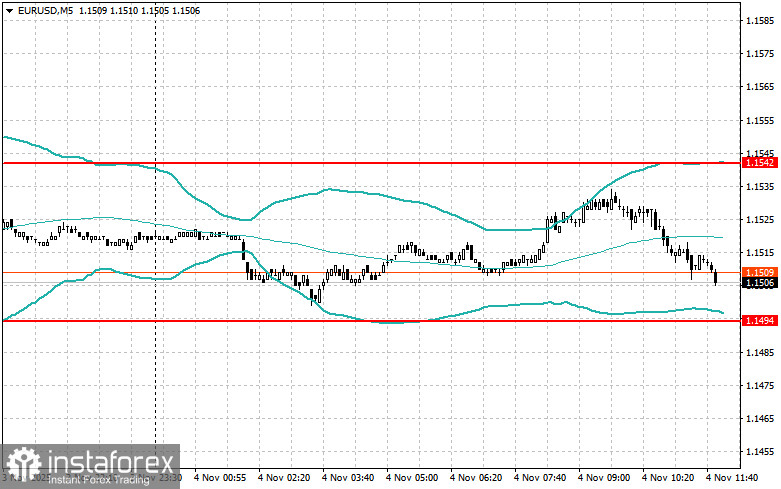Select the 1.1475 price scale value

coord(760,386)
